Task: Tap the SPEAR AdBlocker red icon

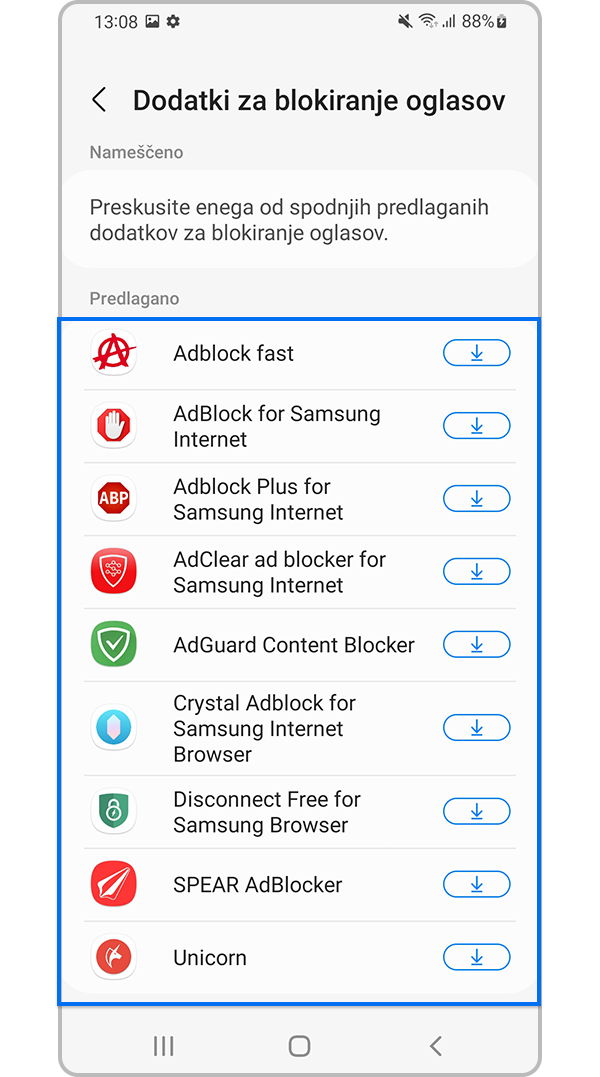Action: [114, 884]
